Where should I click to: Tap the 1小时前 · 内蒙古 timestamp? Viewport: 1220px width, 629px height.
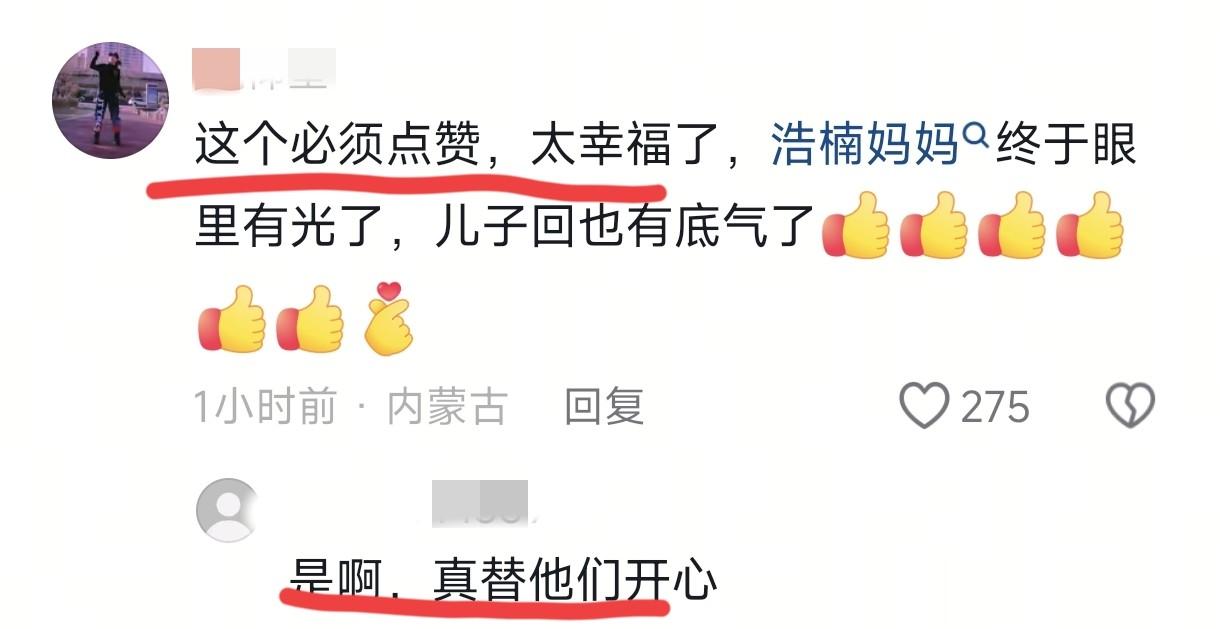351,407
